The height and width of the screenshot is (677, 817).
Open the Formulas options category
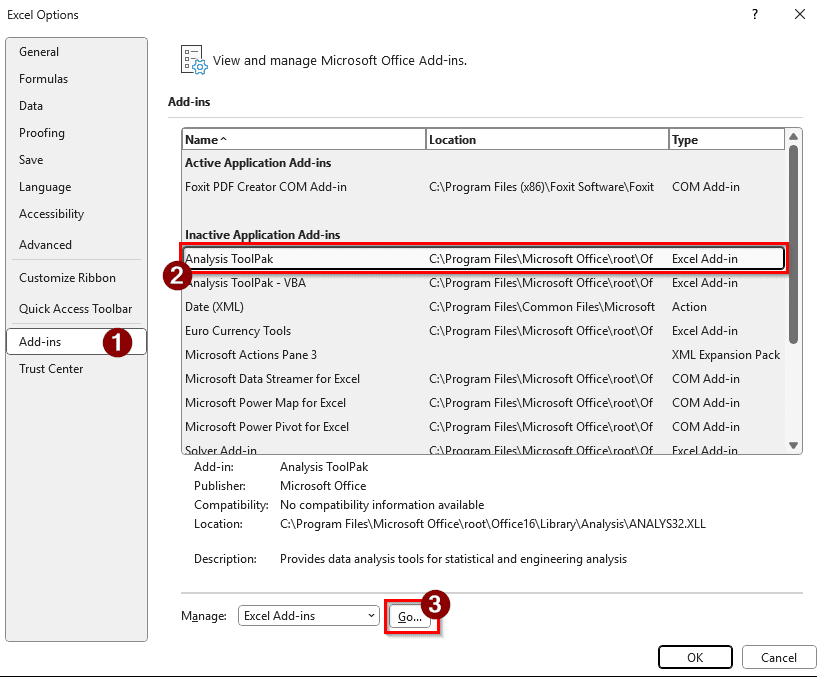click(44, 79)
